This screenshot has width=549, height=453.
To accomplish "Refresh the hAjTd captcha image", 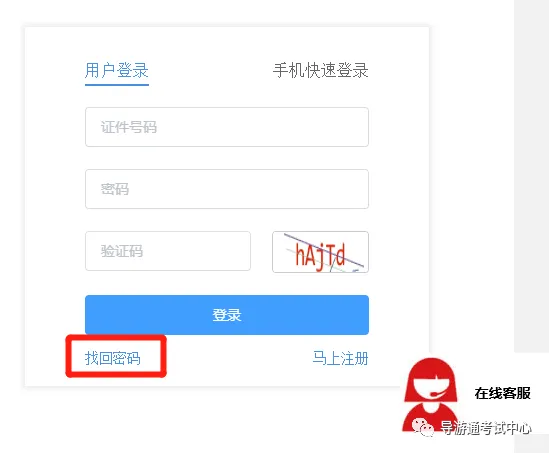I will pyautogui.click(x=320, y=252).
